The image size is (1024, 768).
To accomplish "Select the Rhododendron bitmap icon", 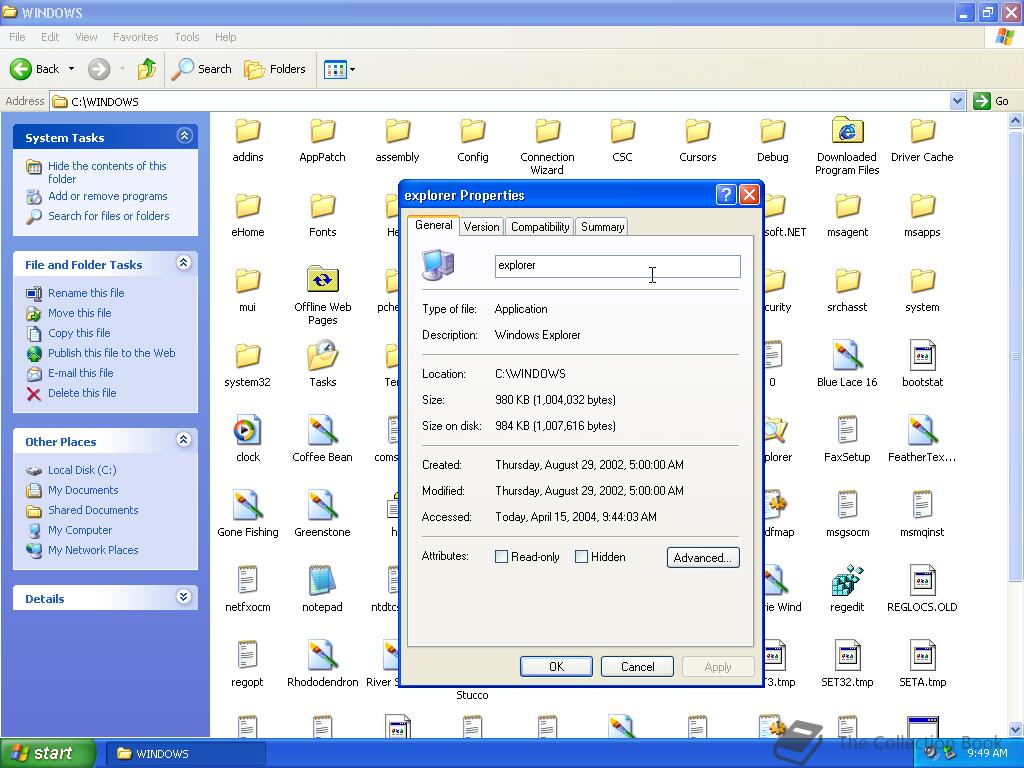I will (322, 655).
